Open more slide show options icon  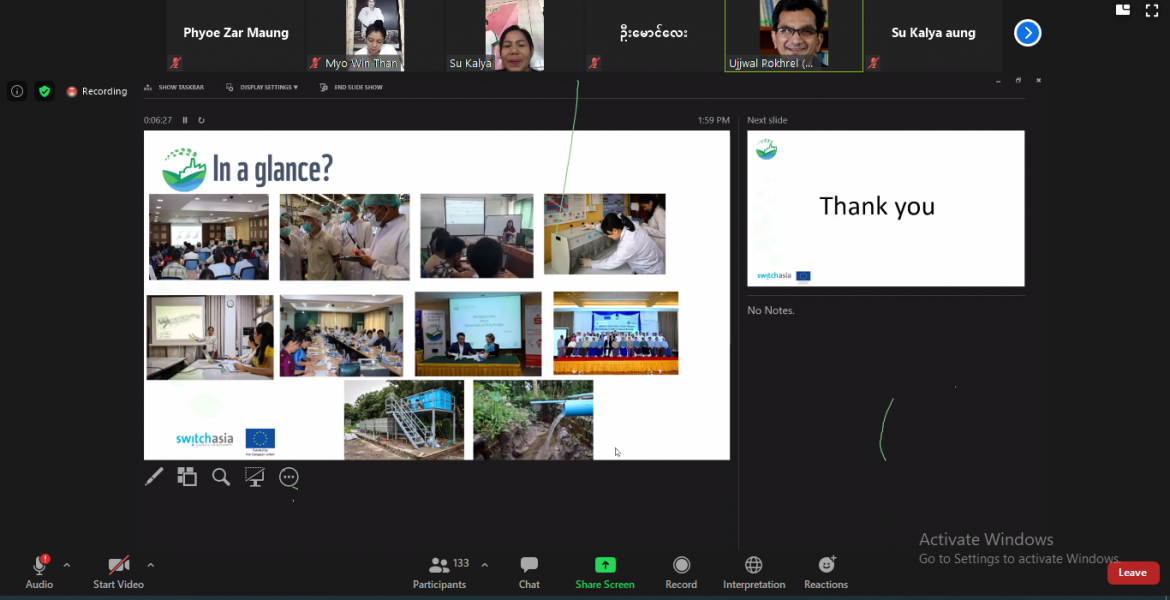[x=289, y=477]
